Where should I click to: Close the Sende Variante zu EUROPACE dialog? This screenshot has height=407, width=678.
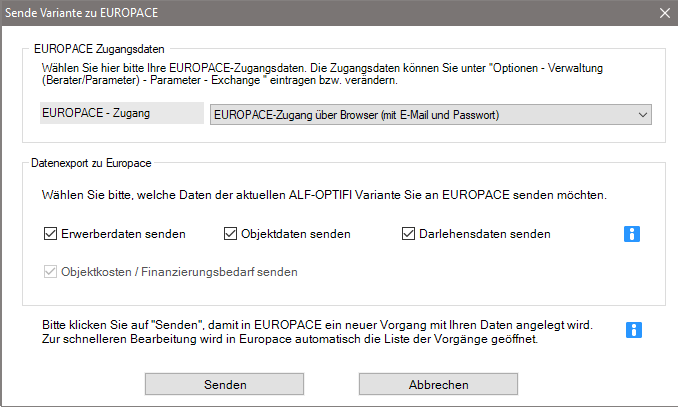[665, 13]
